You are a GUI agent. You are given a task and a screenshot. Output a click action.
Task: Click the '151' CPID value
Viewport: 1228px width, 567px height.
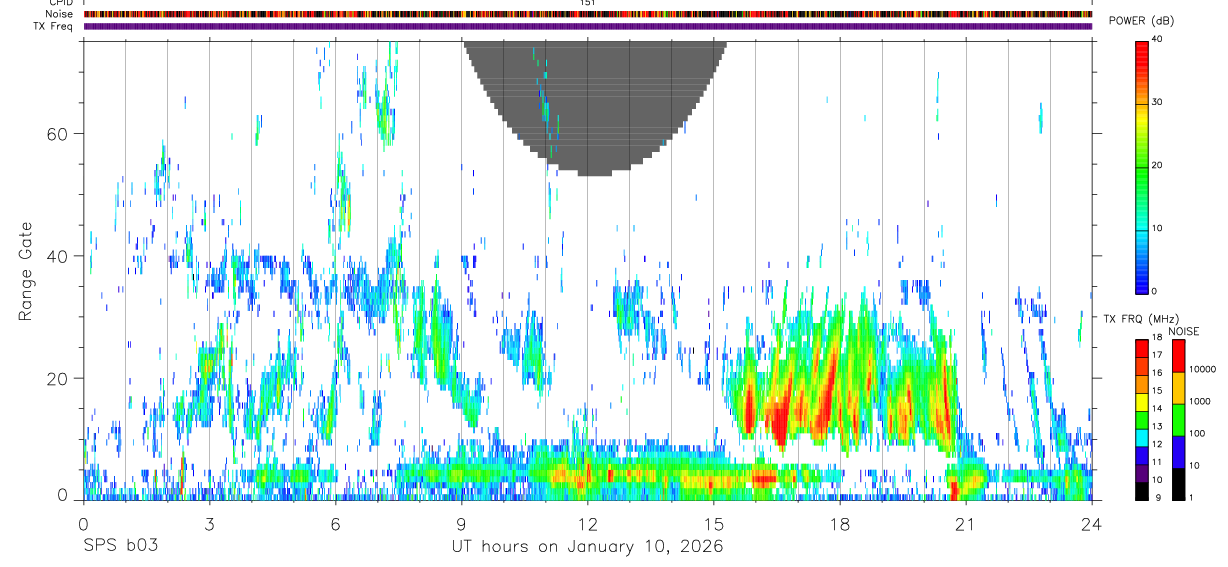click(588, 3)
